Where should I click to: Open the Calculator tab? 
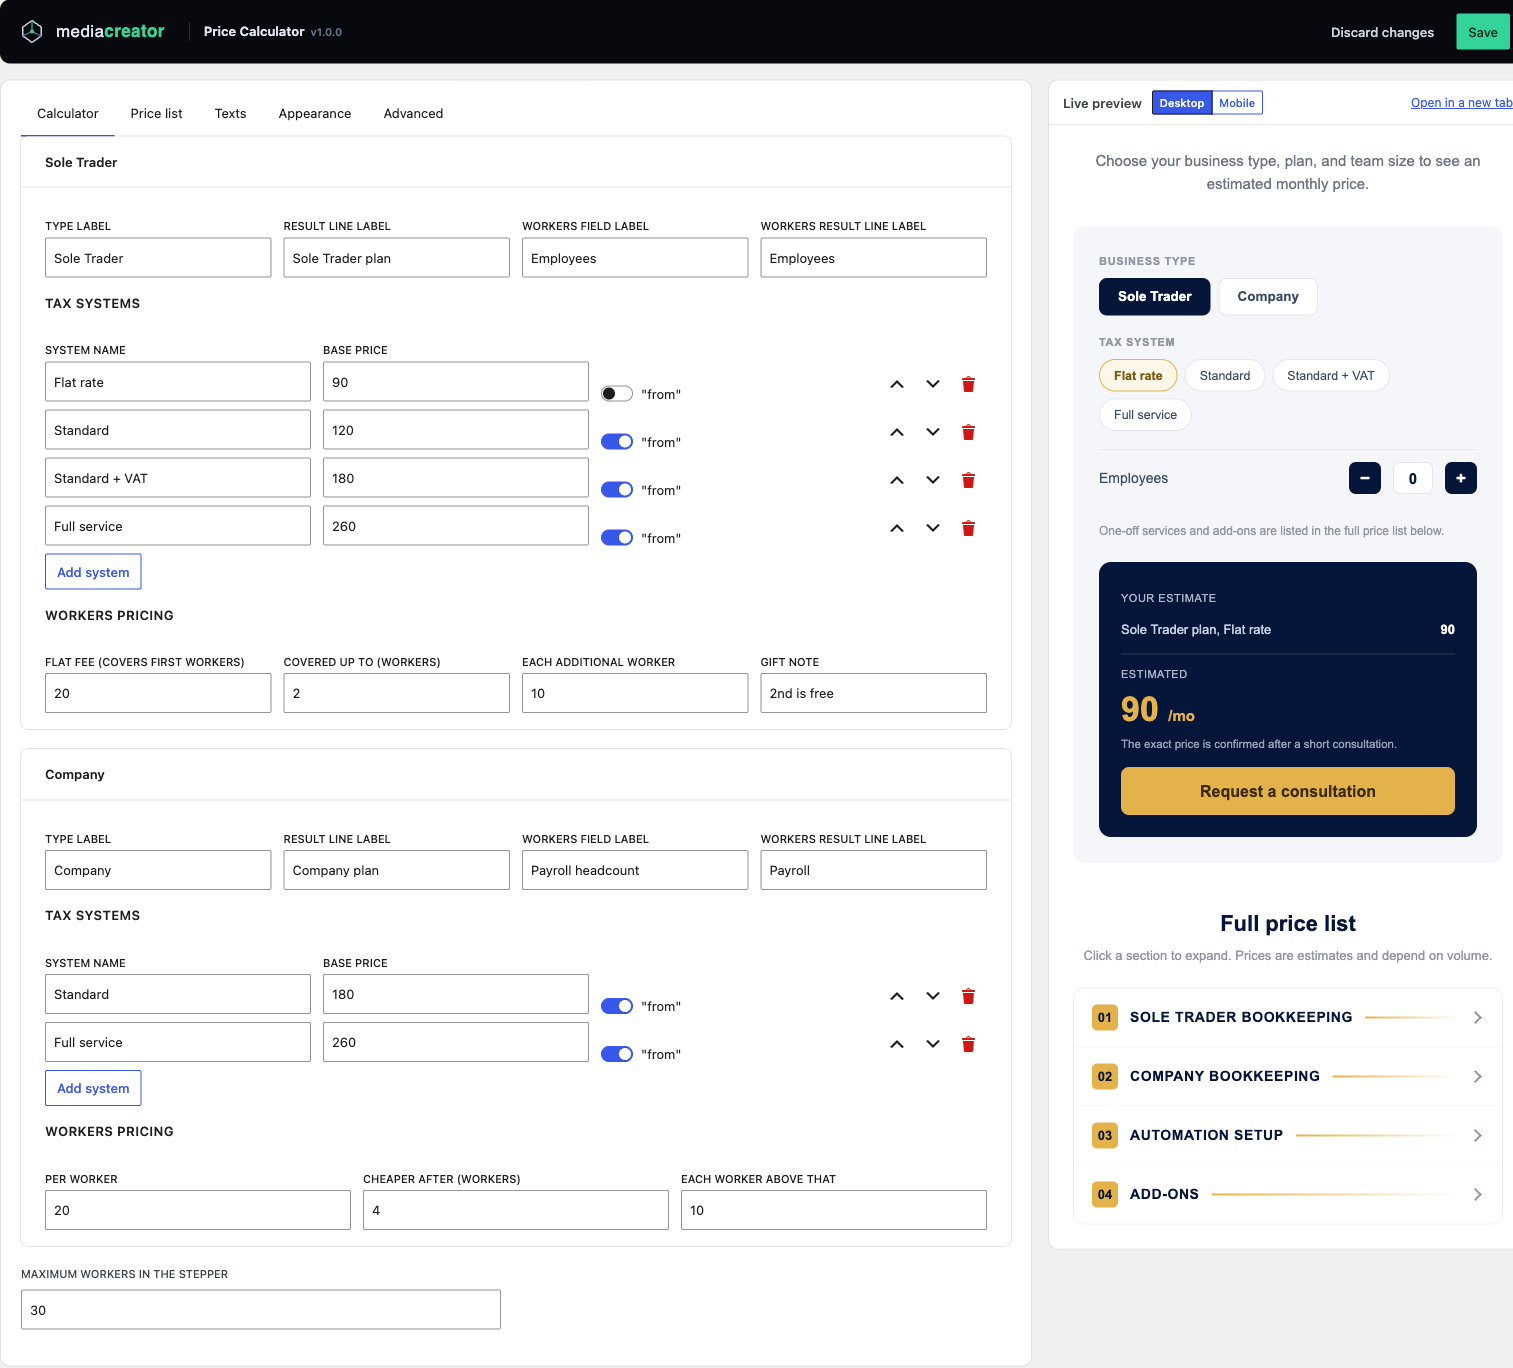68,114
